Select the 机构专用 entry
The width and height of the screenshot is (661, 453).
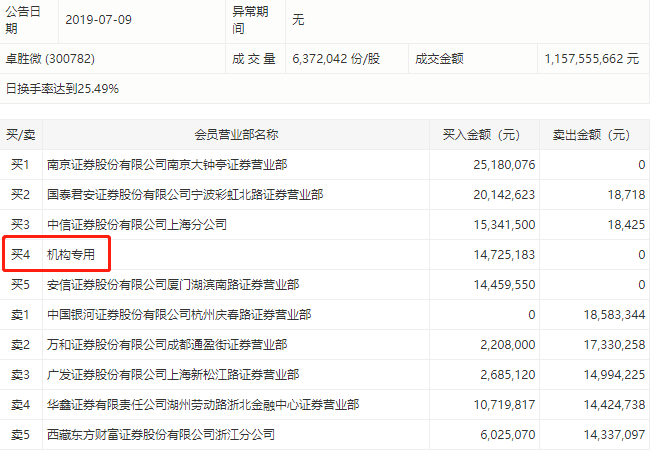(x=71, y=255)
